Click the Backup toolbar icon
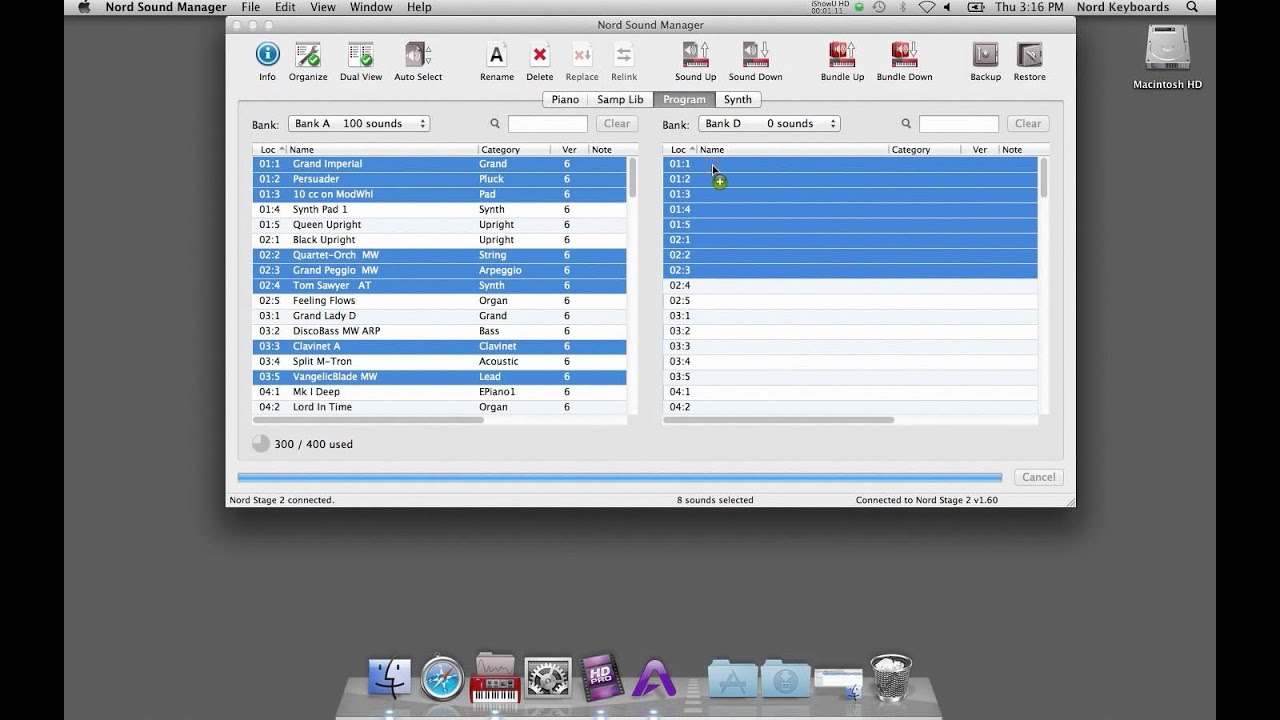The height and width of the screenshot is (720, 1280). click(985, 61)
